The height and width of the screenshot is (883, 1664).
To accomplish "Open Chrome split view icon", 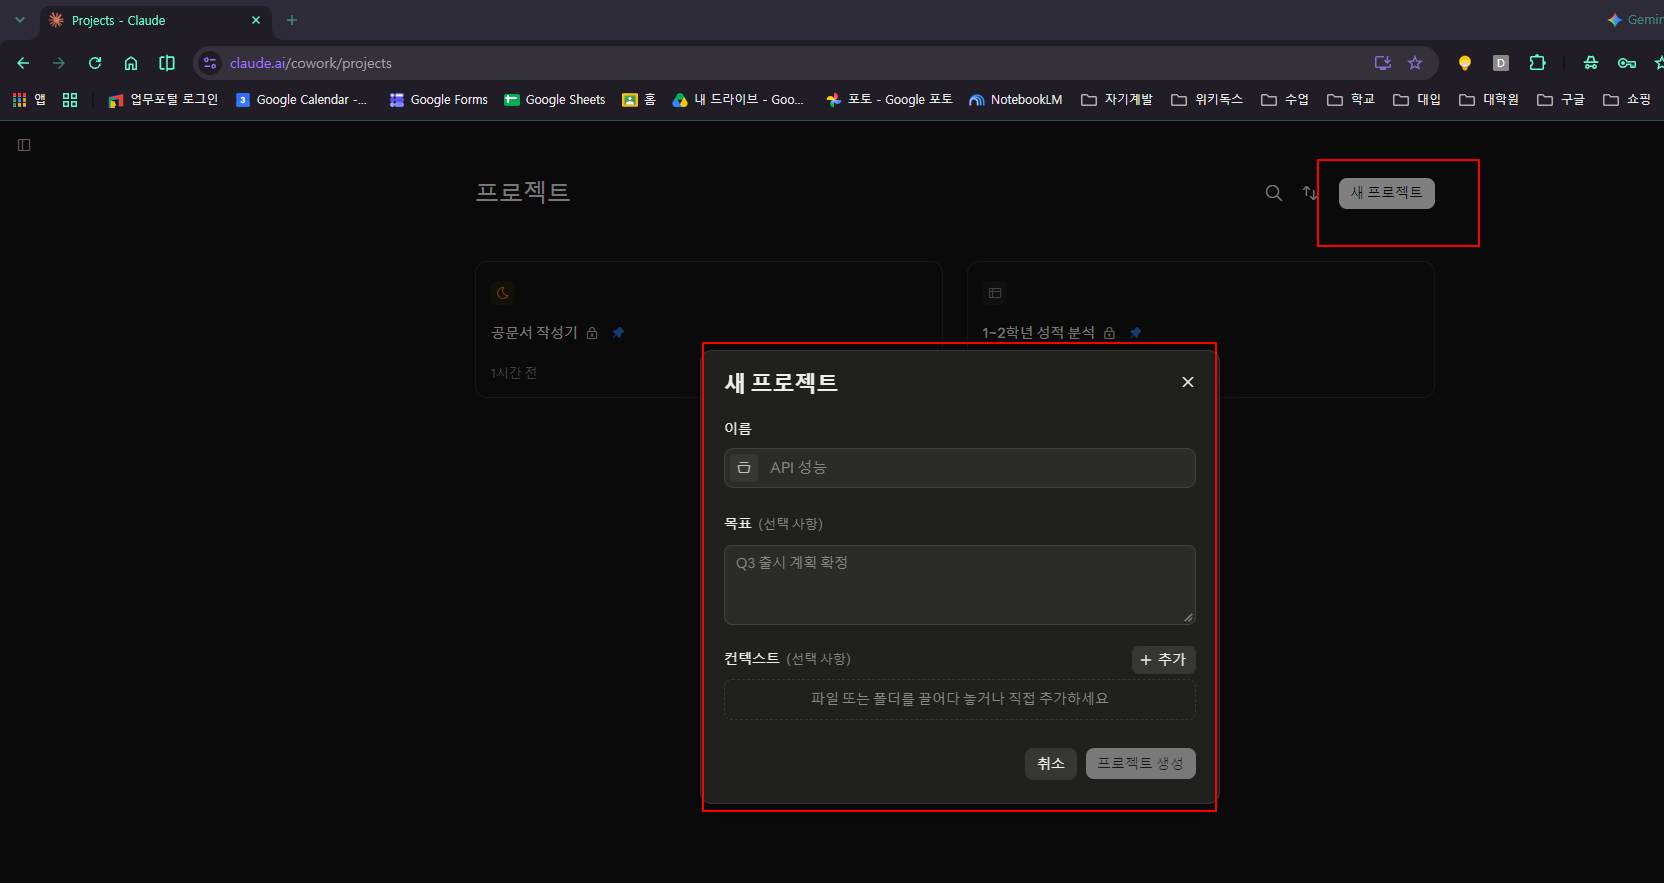I will pos(167,63).
